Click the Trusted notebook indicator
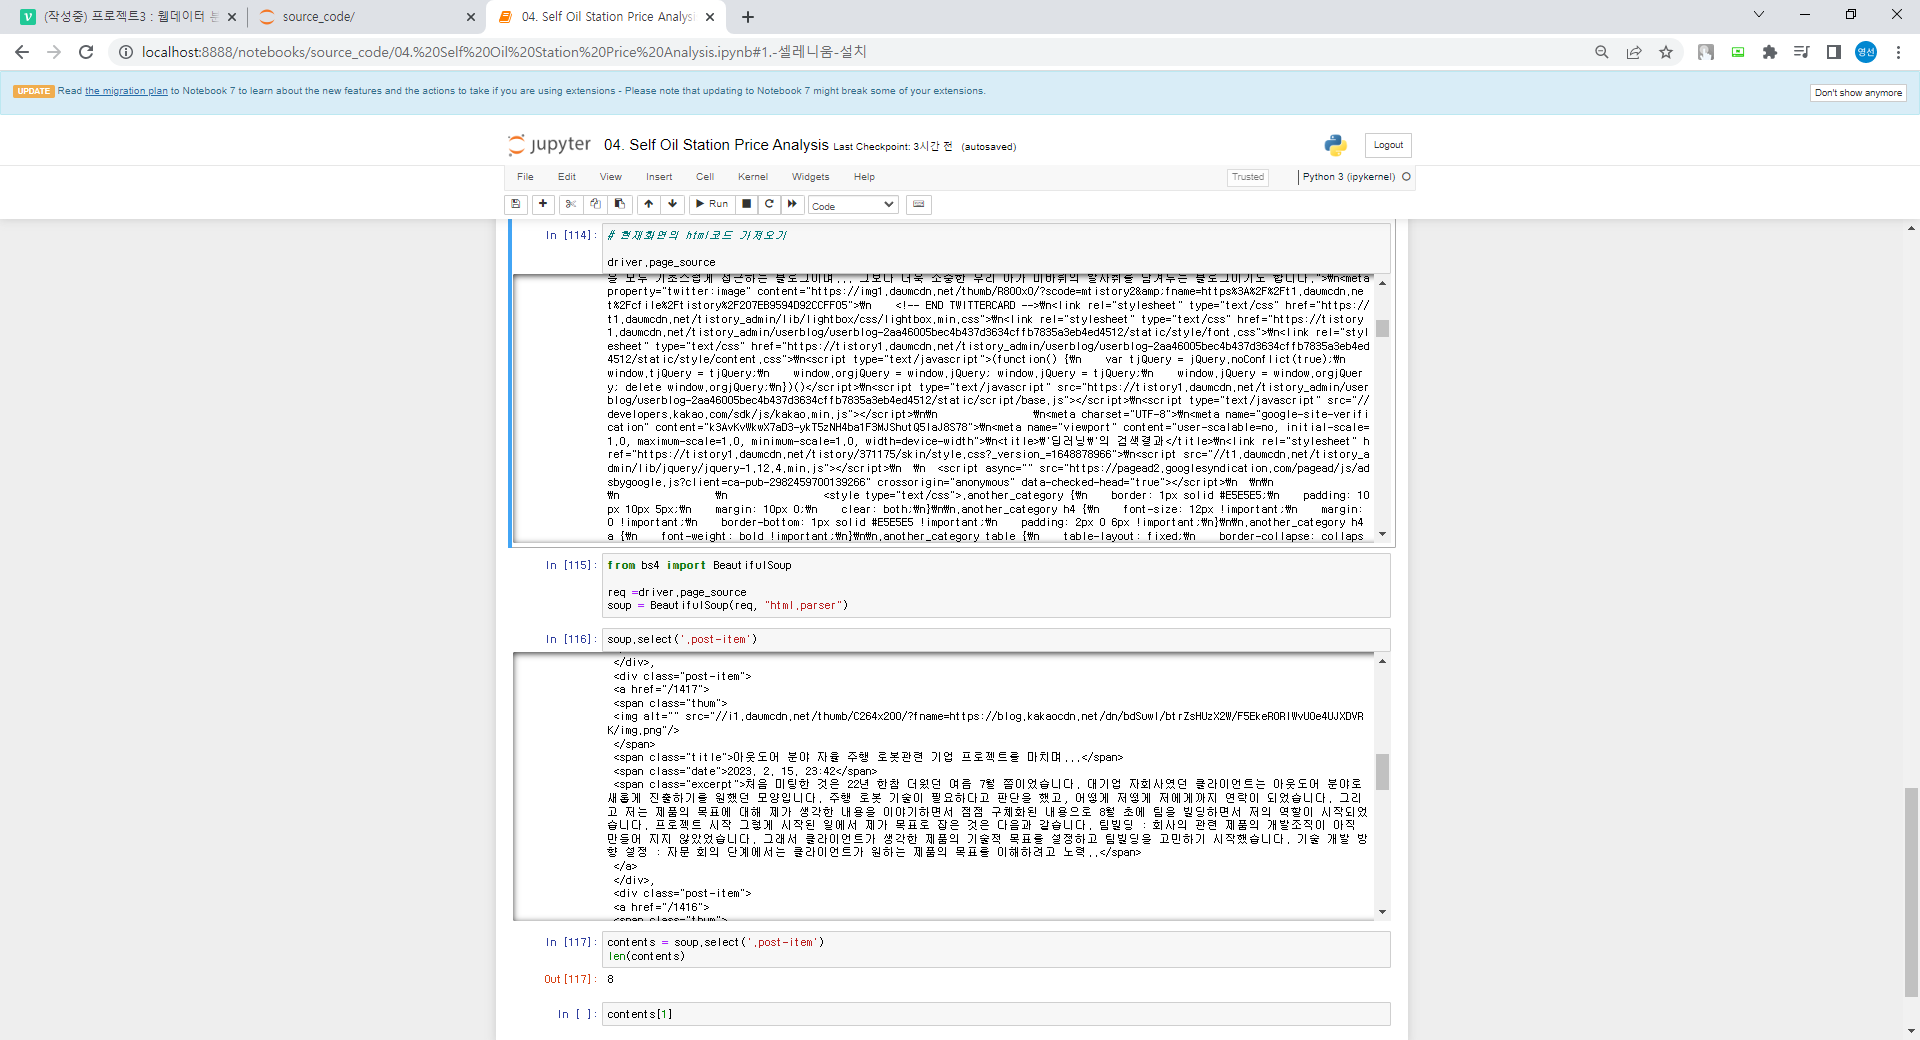1920x1040 pixels. point(1248,177)
